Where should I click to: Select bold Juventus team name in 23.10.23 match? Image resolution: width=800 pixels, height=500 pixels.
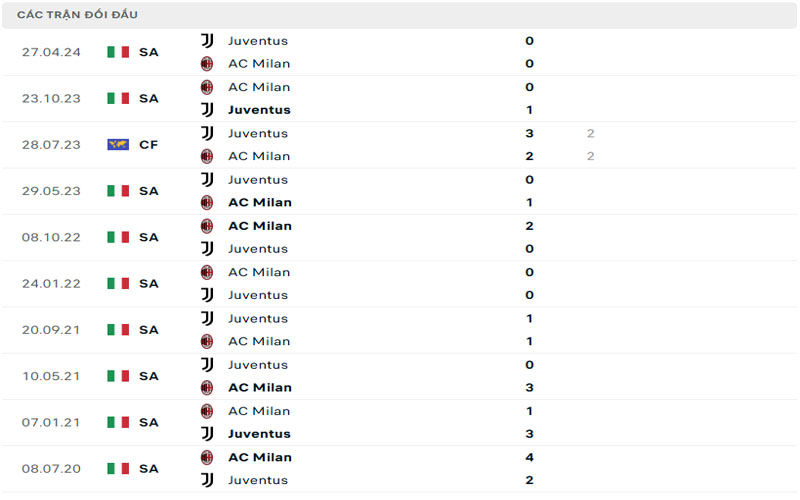[x=259, y=110]
